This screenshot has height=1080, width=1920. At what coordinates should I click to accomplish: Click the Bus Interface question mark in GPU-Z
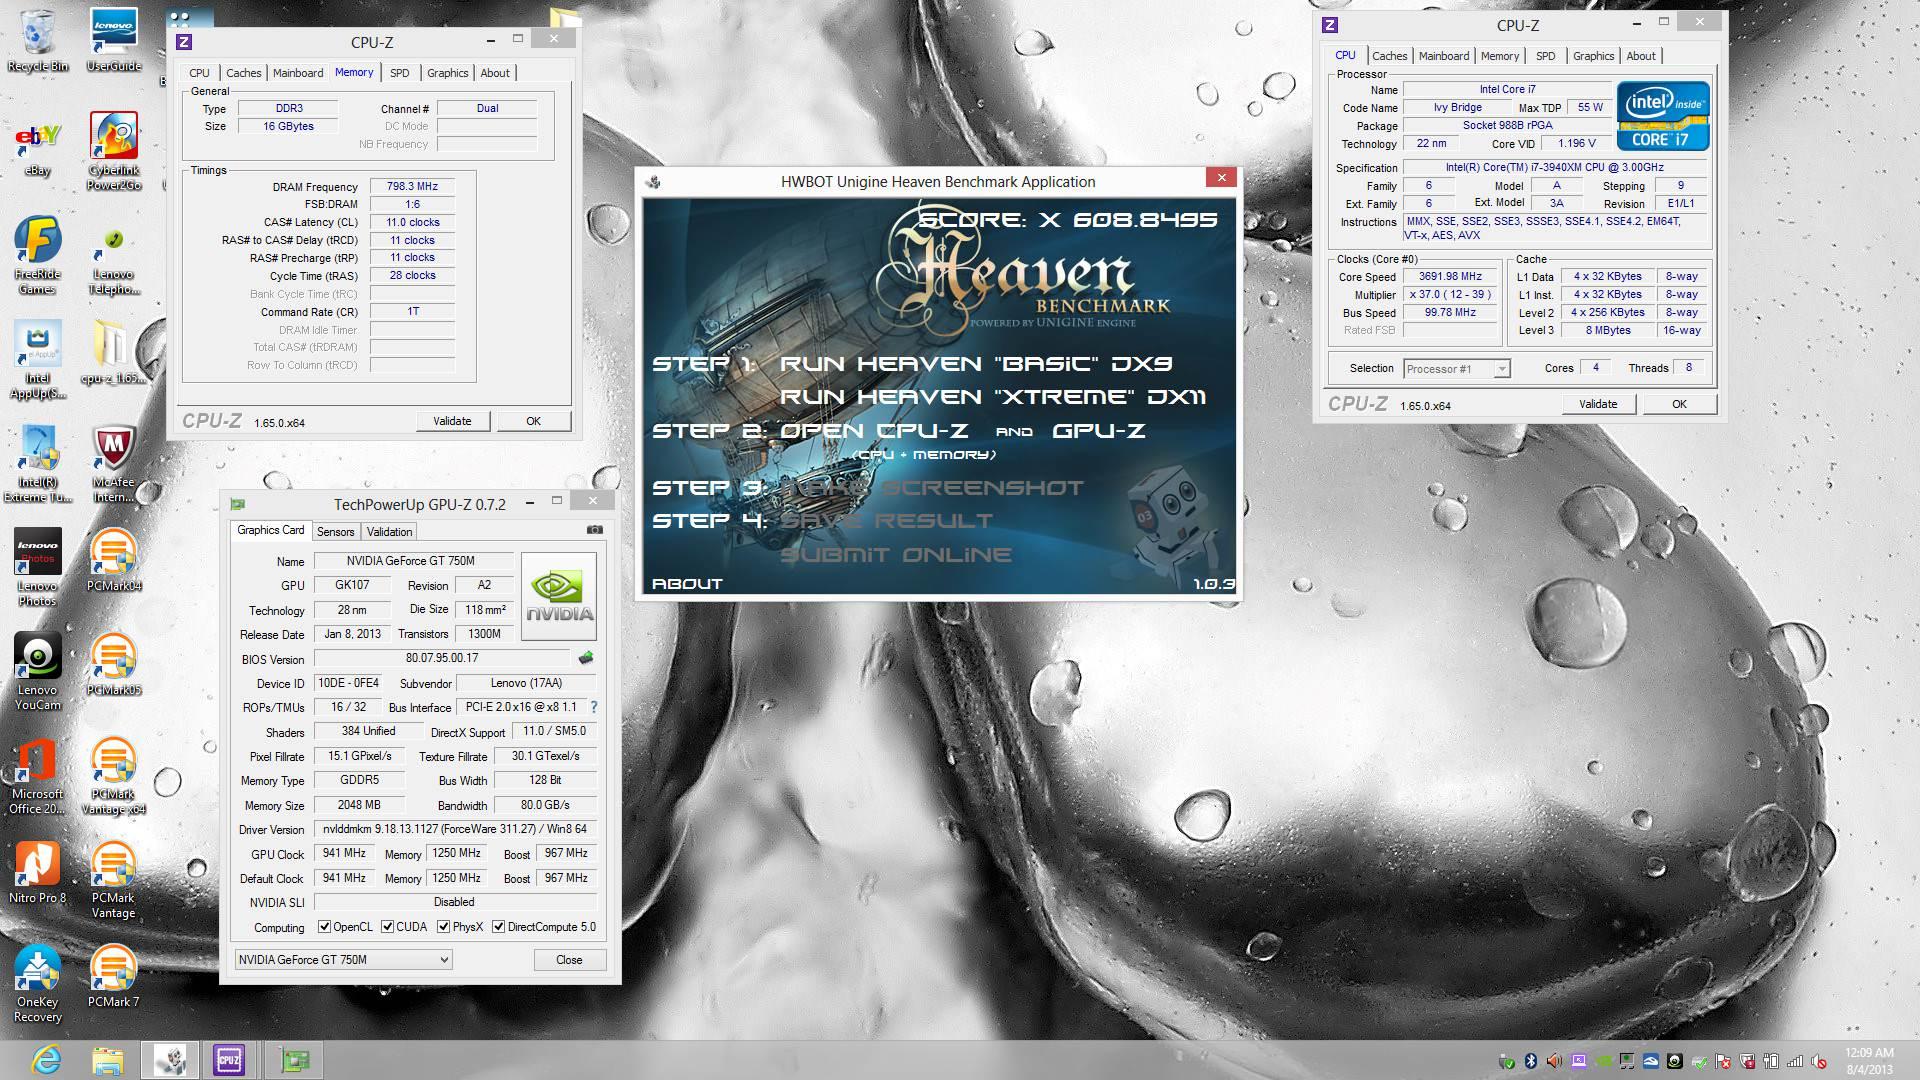point(594,707)
